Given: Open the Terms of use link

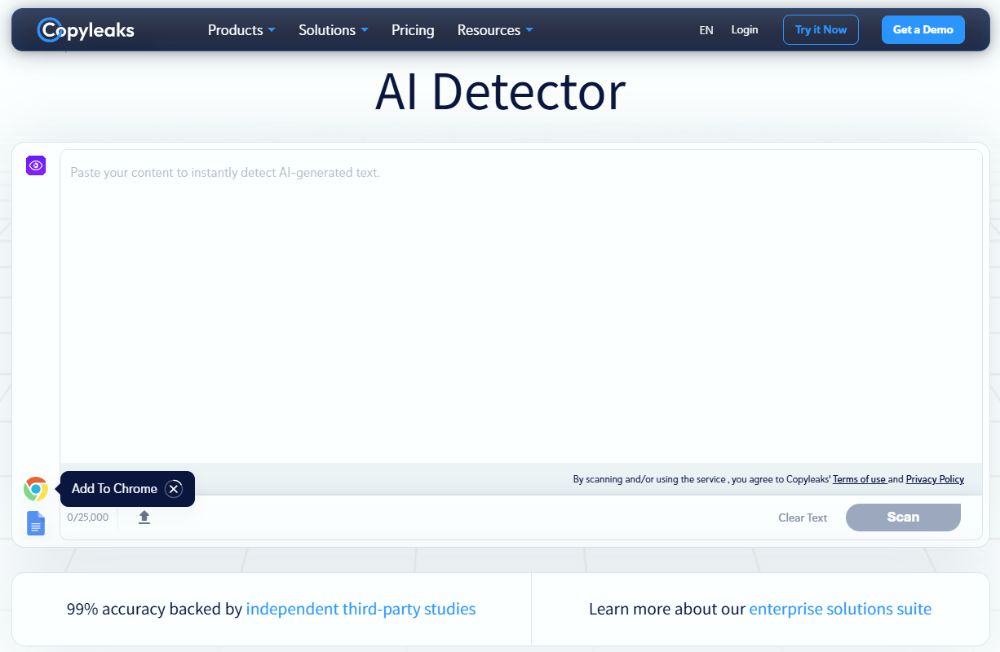Looking at the screenshot, I should [859, 479].
